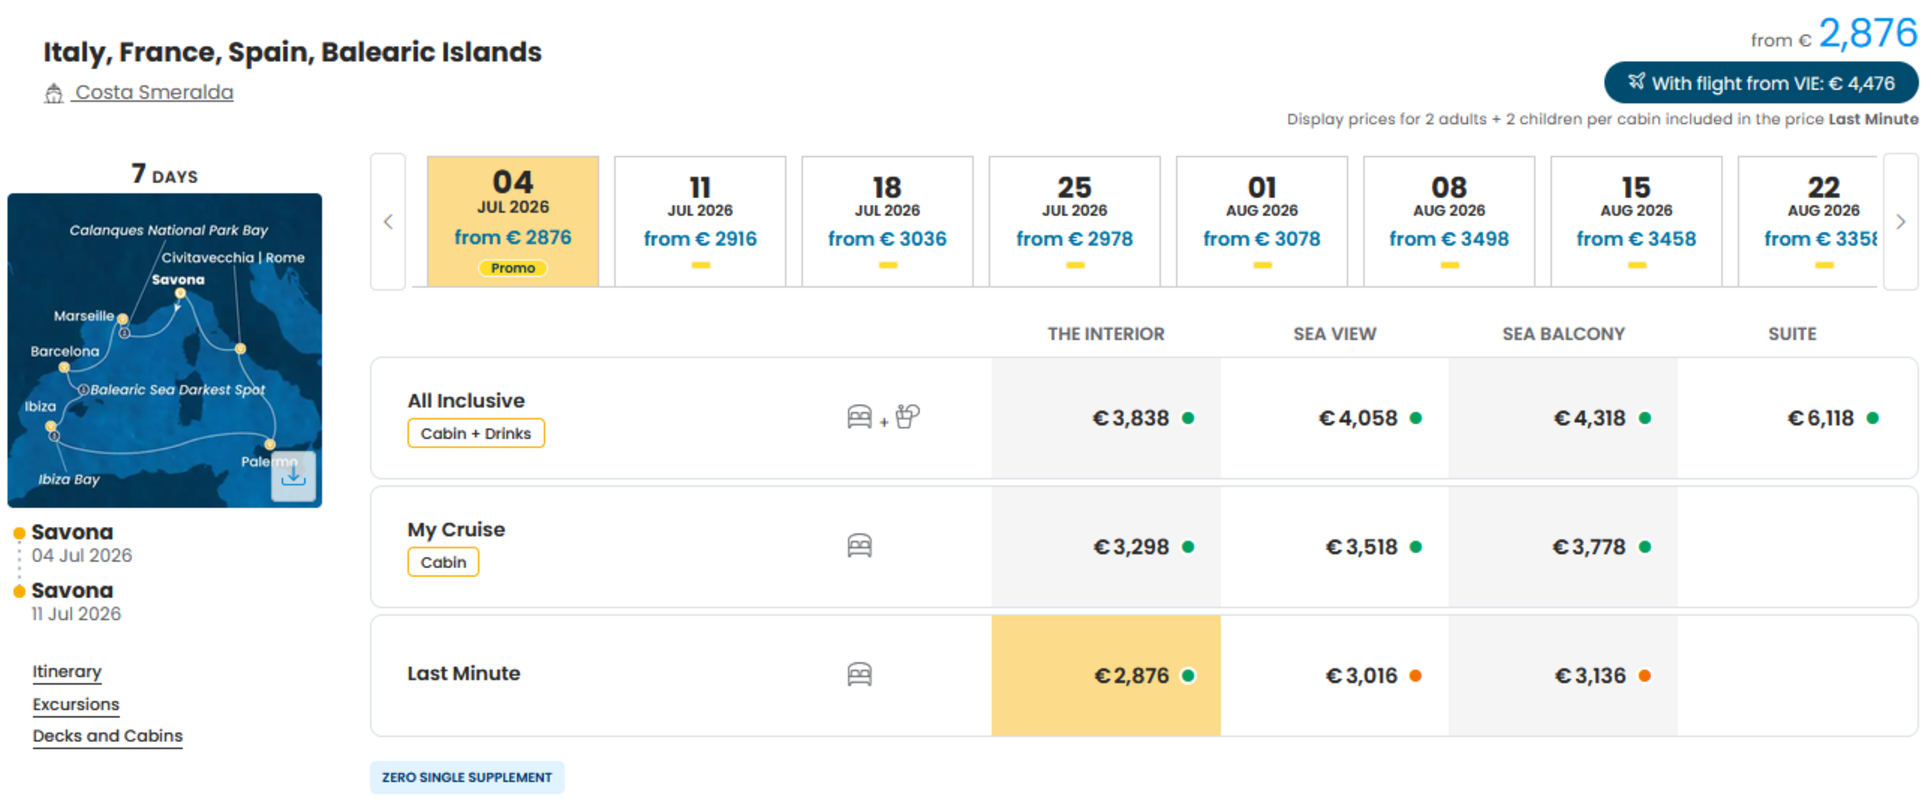Screen dimensions: 1931x800
Task: Select My Cruise sea balcony €3,778
Action: tap(1563, 547)
